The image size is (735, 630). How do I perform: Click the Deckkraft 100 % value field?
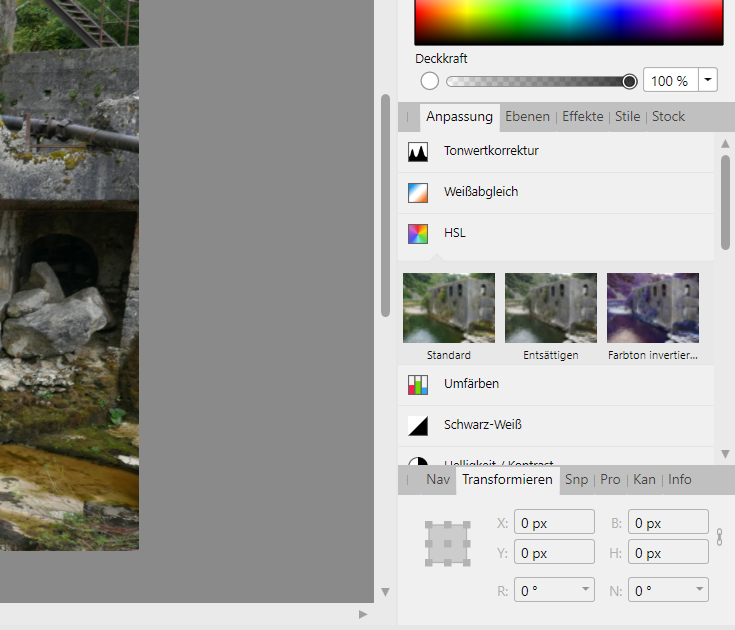pos(671,80)
